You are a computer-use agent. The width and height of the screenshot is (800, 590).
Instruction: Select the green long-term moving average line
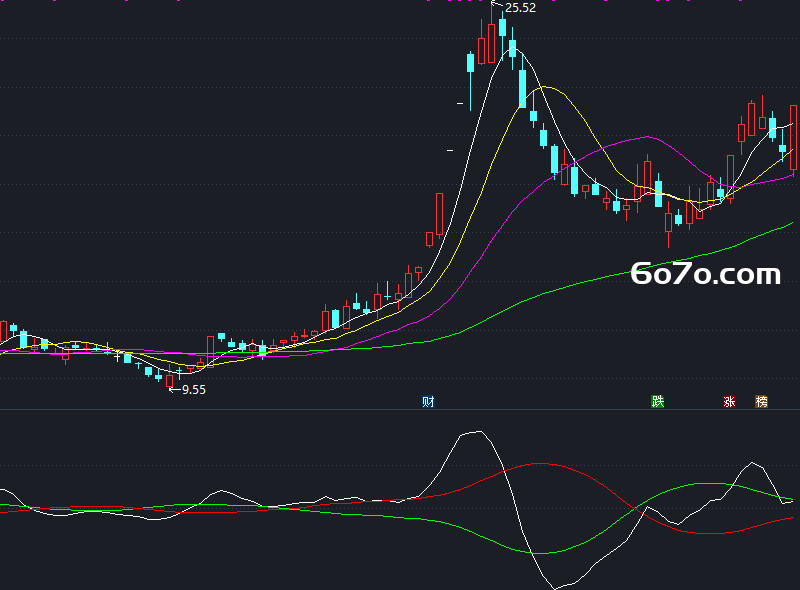[x=561, y=289]
